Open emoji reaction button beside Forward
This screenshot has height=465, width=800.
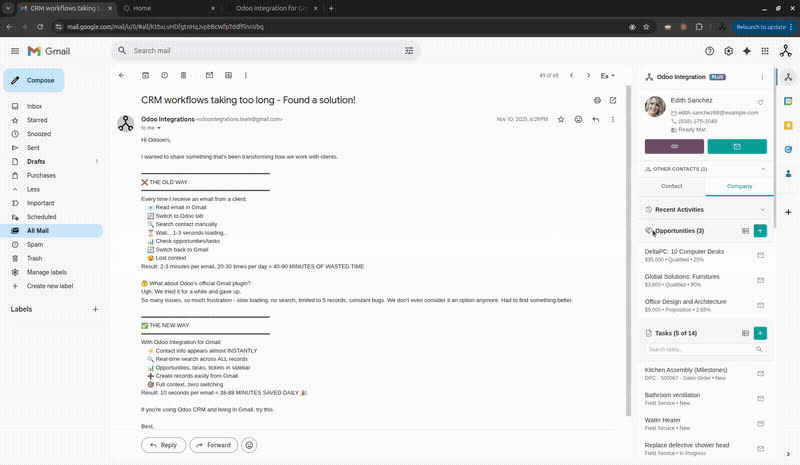click(249, 445)
